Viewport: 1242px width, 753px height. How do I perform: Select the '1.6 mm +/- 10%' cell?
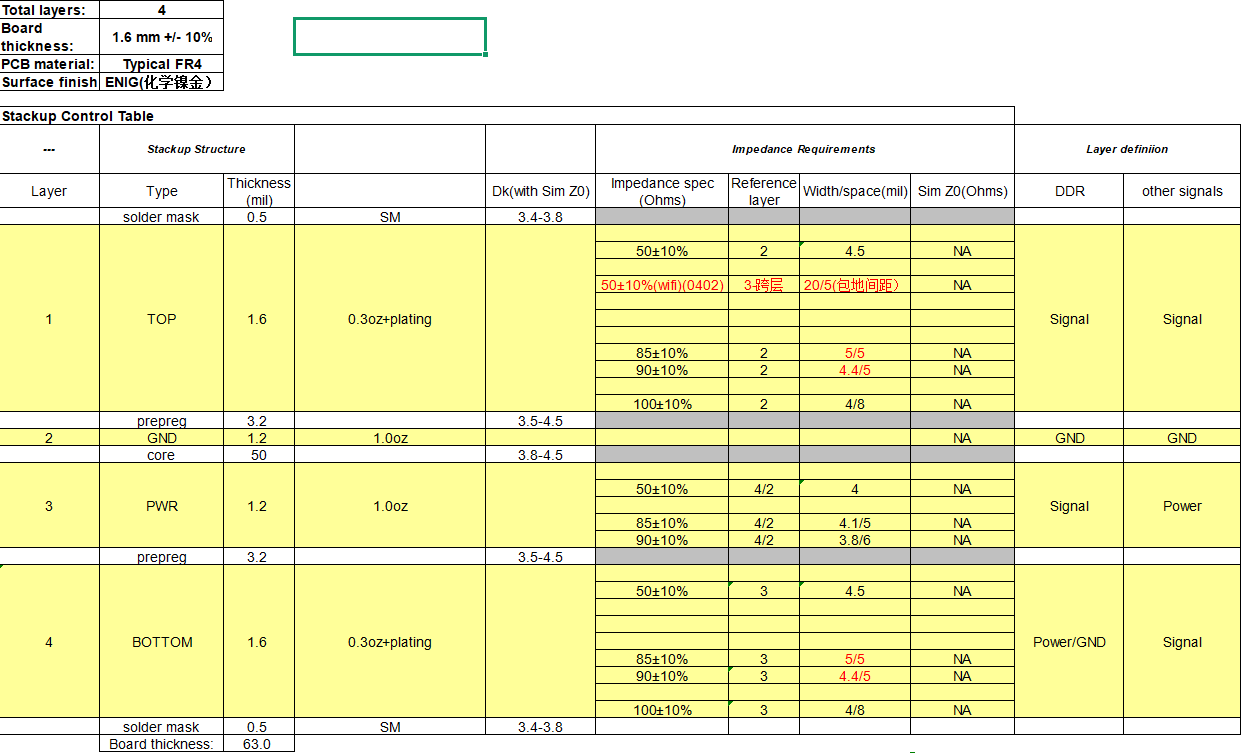pos(162,37)
